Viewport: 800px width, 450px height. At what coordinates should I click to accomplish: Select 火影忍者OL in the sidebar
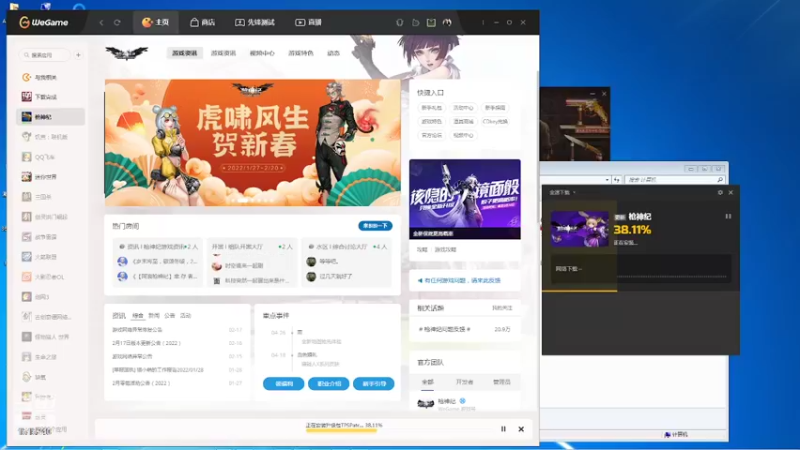pyautogui.click(x=50, y=277)
